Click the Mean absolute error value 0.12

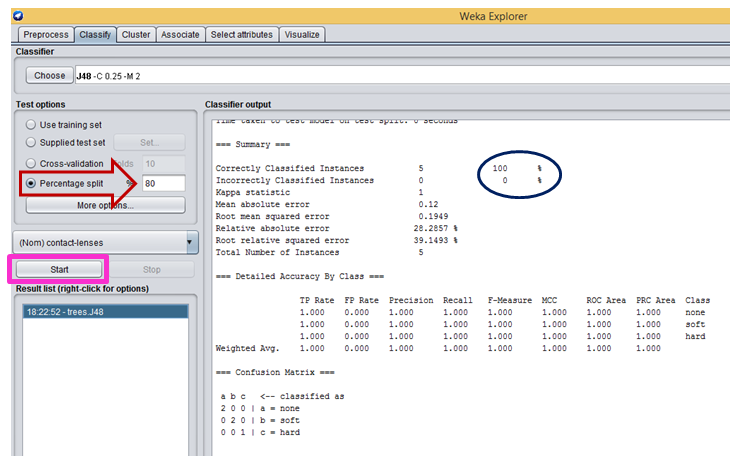[428, 205]
